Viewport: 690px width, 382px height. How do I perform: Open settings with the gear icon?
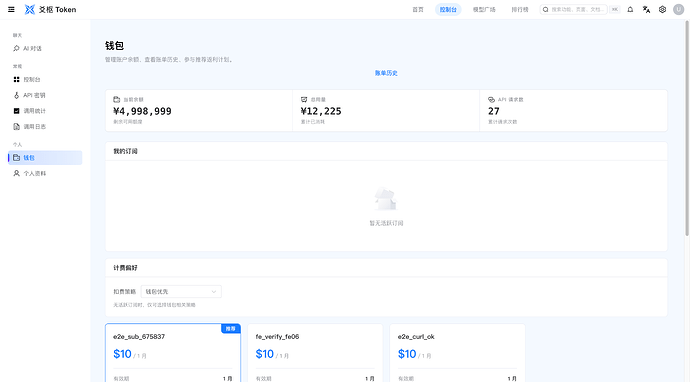[x=662, y=9]
